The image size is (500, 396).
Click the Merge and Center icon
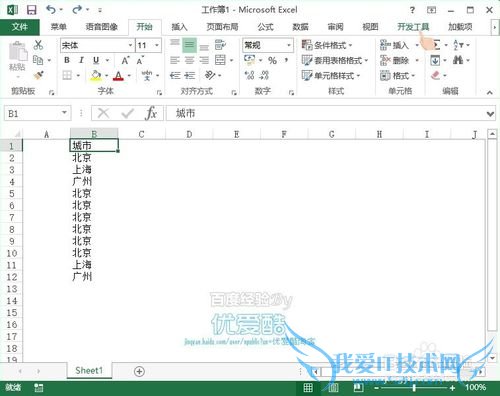pos(220,60)
